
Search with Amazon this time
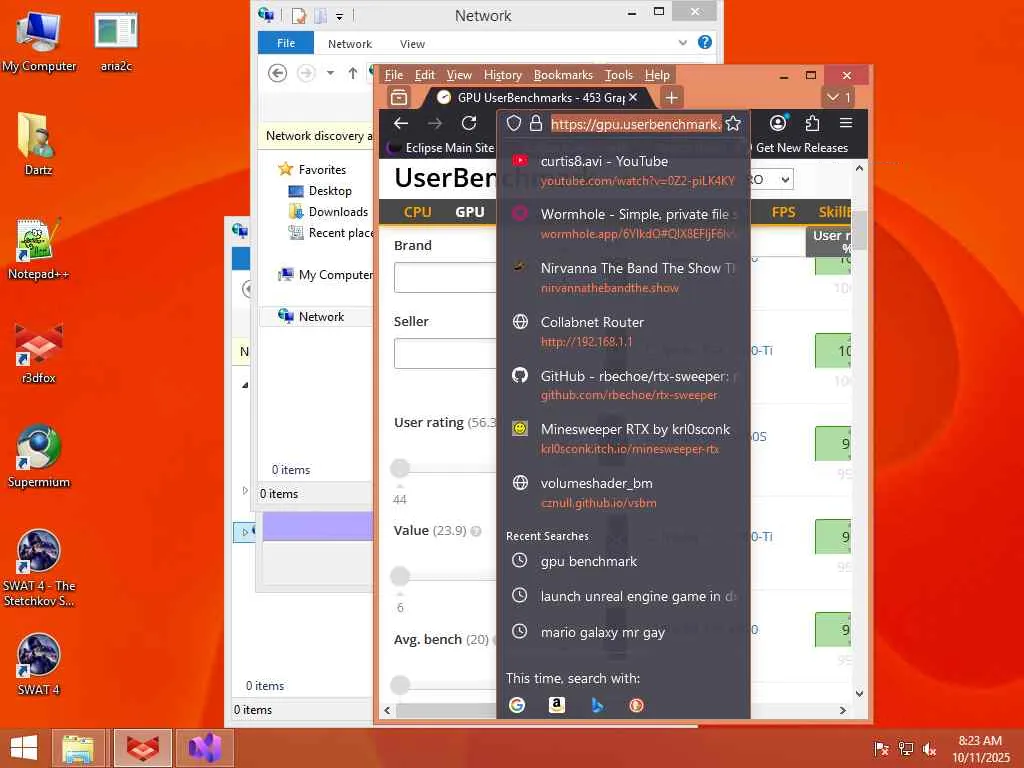556,705
